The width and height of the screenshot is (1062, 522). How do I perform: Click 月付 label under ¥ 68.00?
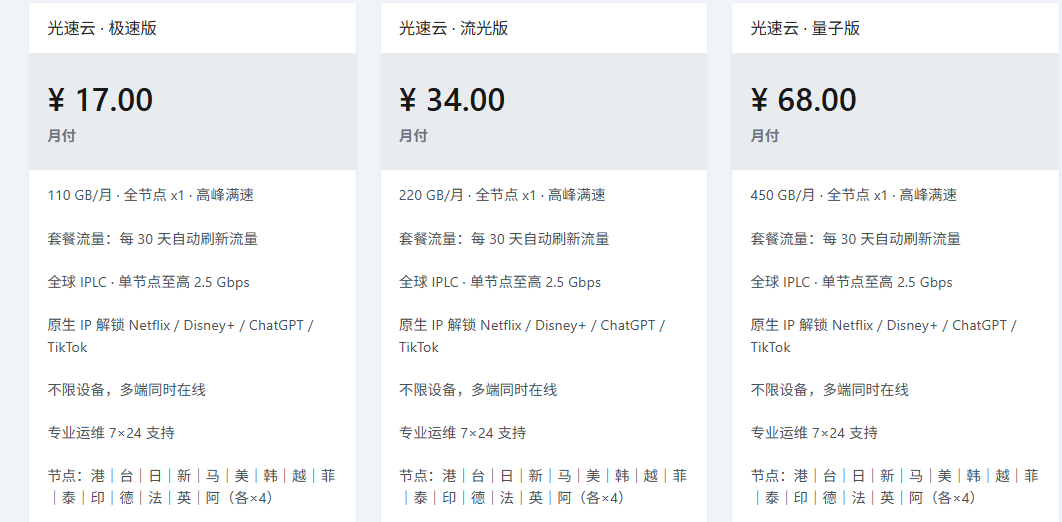[765, 135]
